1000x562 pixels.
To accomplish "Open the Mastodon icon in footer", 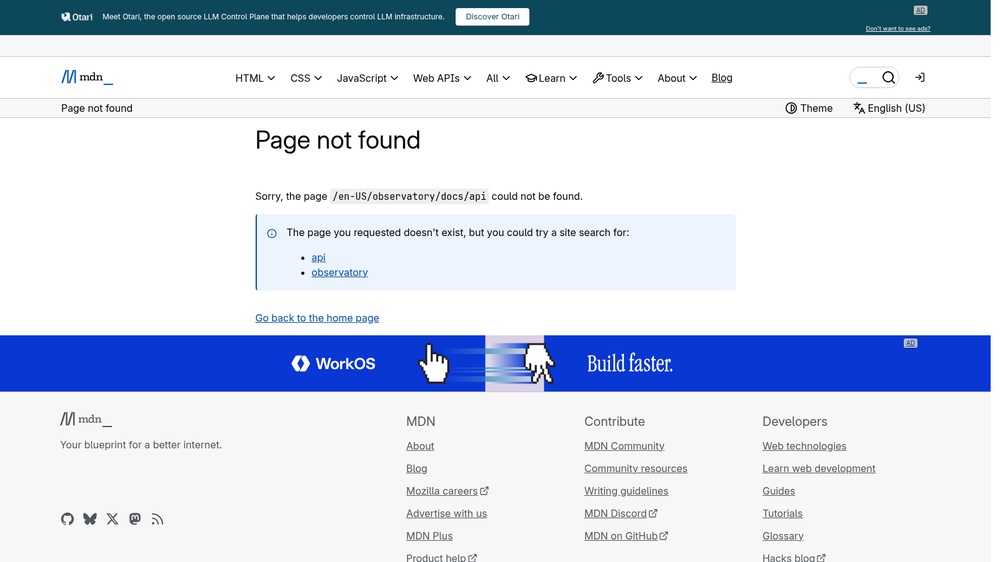I will (x=135, y=519).
